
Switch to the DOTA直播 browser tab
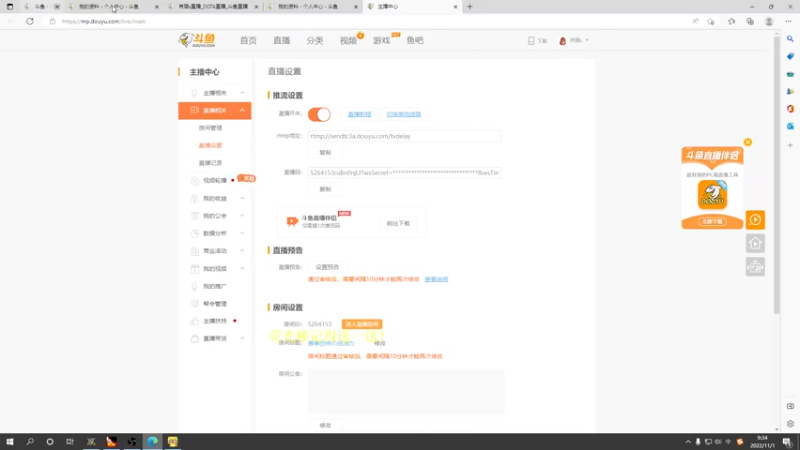tap(213, 7)
